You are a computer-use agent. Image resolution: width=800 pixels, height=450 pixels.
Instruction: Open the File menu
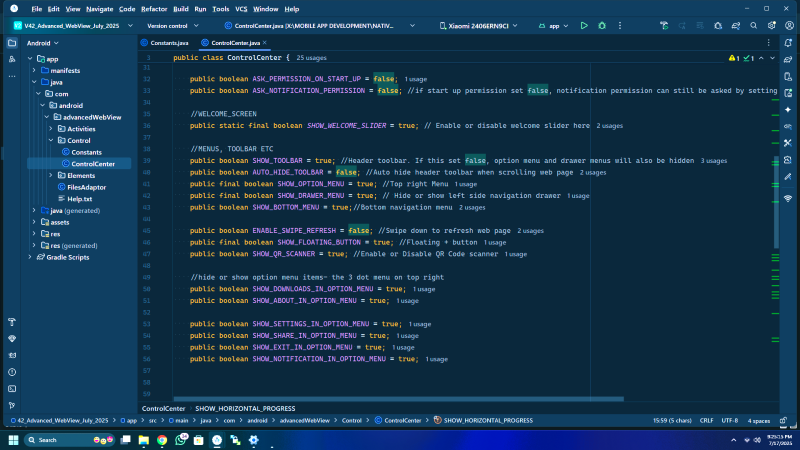[x=36, y=9]
